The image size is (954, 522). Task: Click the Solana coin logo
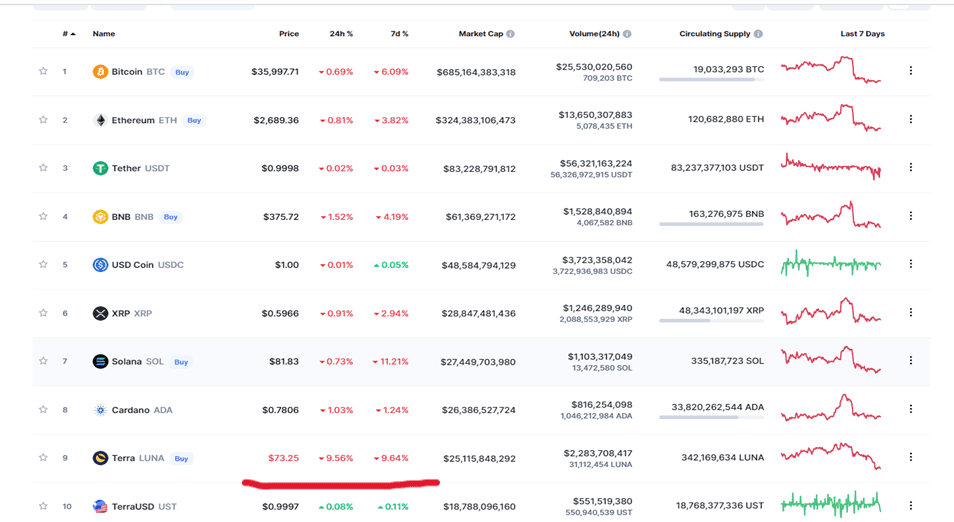pos(100,361)
